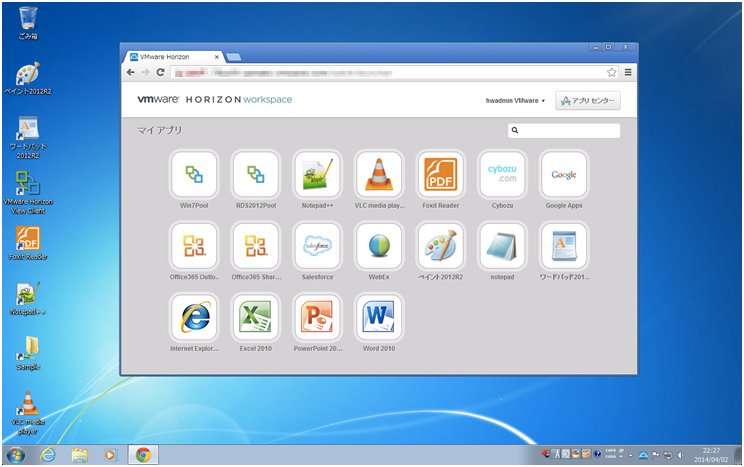Launch VLC media player from My Apps
This screenshot has height=467, width=744.
pos(379,175)
